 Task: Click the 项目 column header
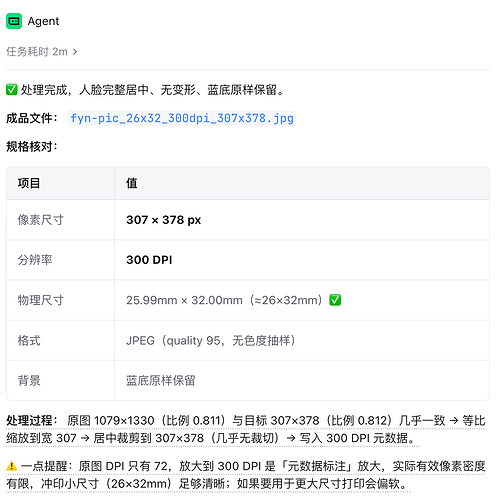click(61, 183)
